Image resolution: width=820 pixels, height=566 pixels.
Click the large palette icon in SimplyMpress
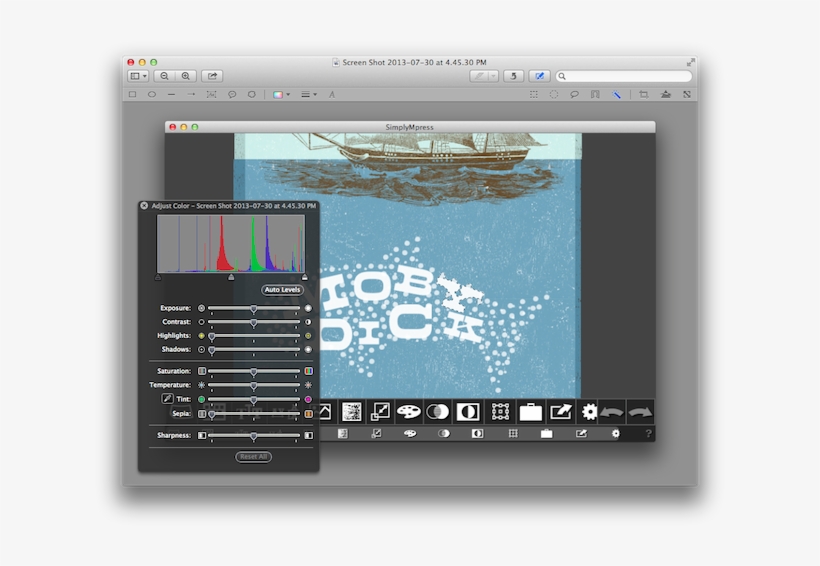(x=408, y=412)
